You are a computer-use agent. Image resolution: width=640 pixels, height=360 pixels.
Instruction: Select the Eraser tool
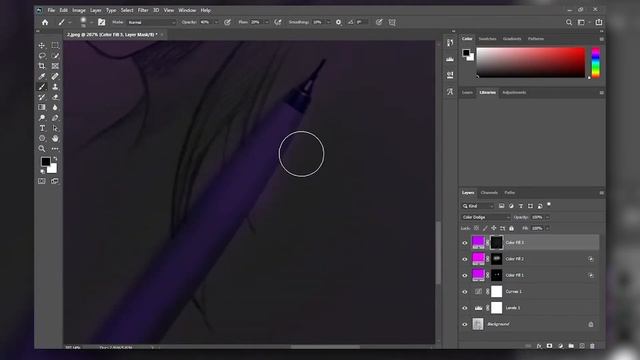[55, 97]
